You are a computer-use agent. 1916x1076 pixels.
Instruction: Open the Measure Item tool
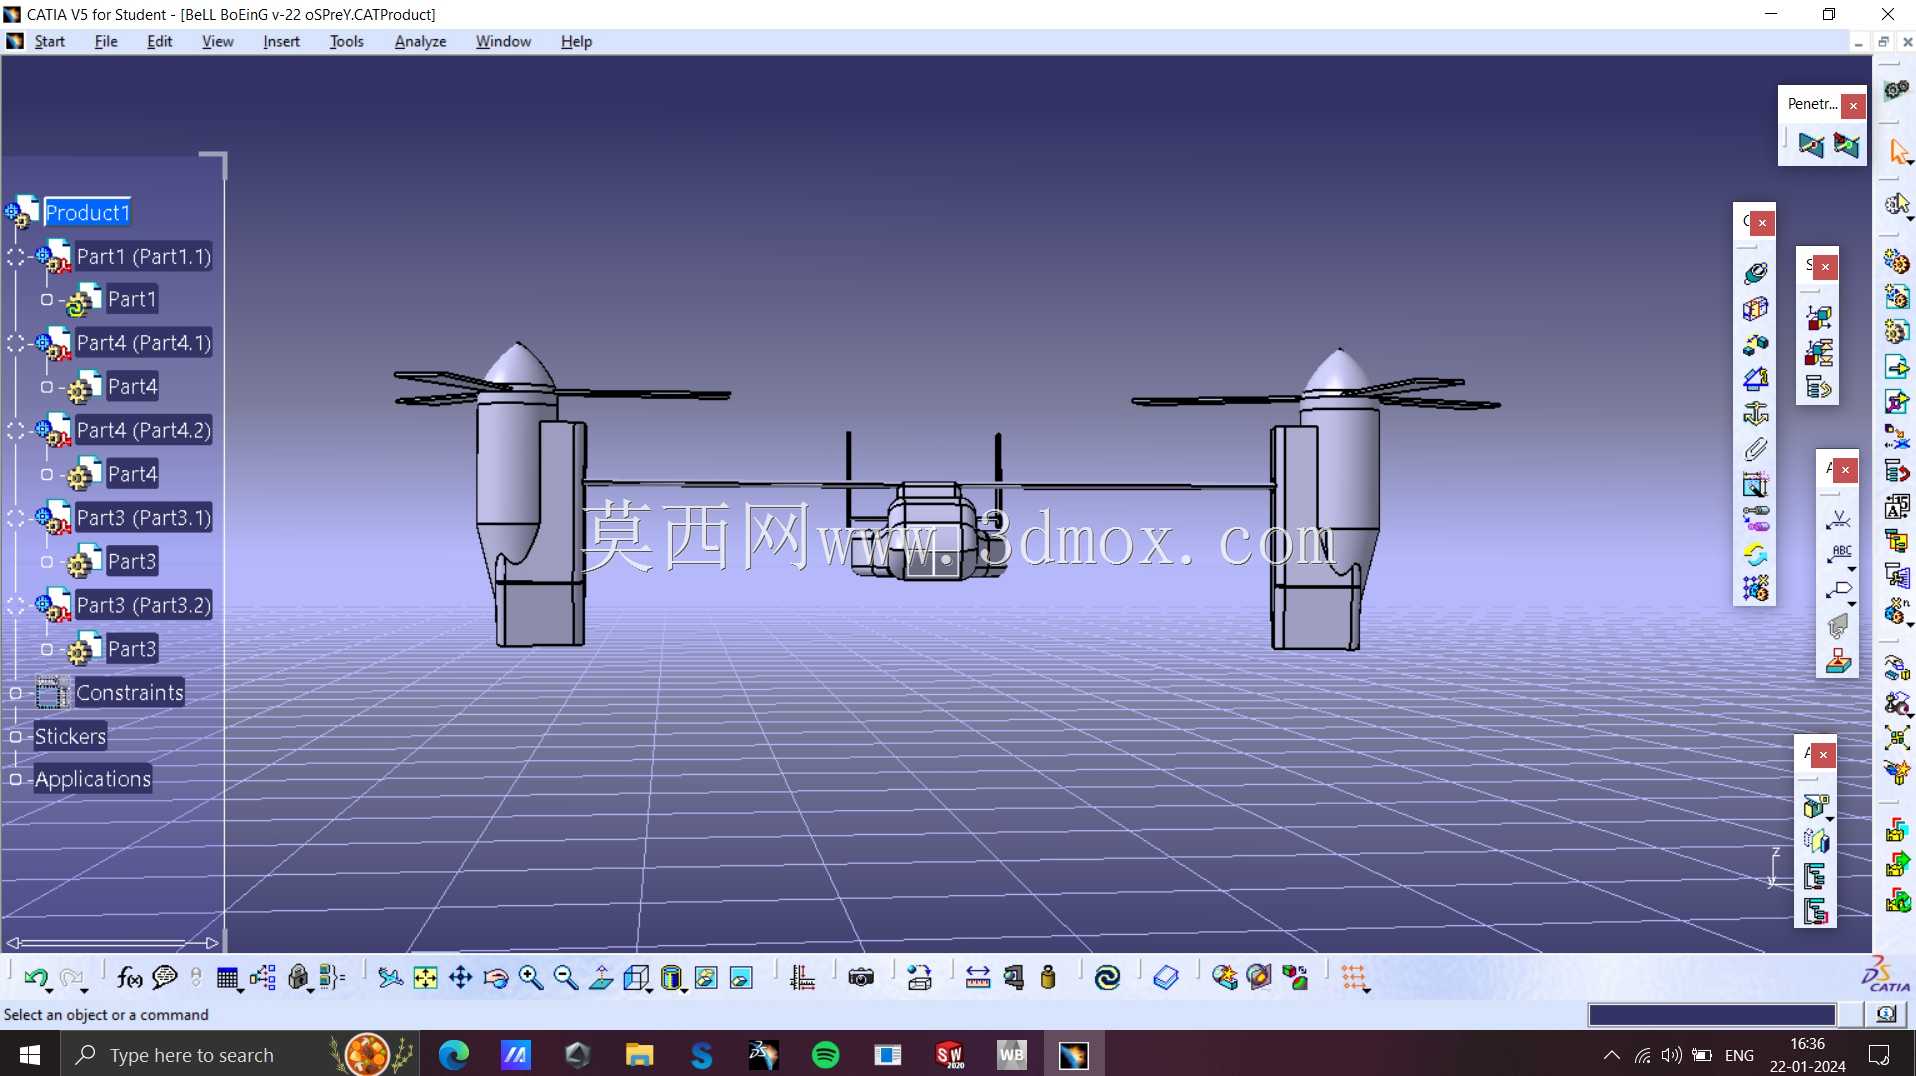coord(1013,977)
